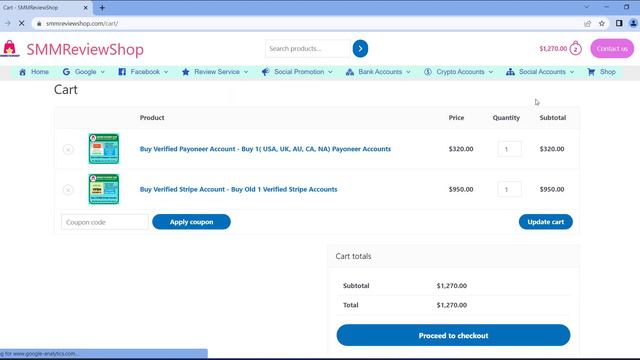Viewport: 640px width, 360px height.
Task: Click the Cart totals heading
Action: click(353, 256)
